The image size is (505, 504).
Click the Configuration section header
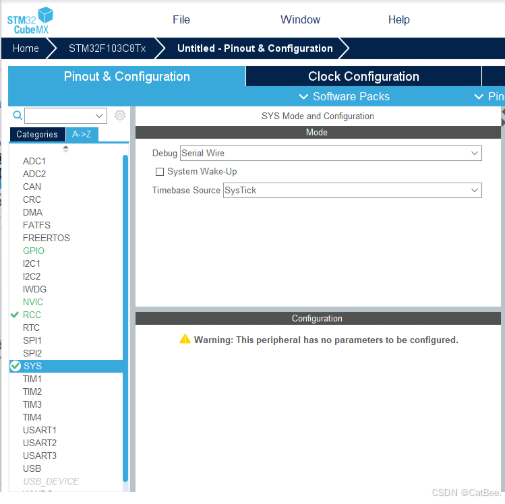click(318, 318)
